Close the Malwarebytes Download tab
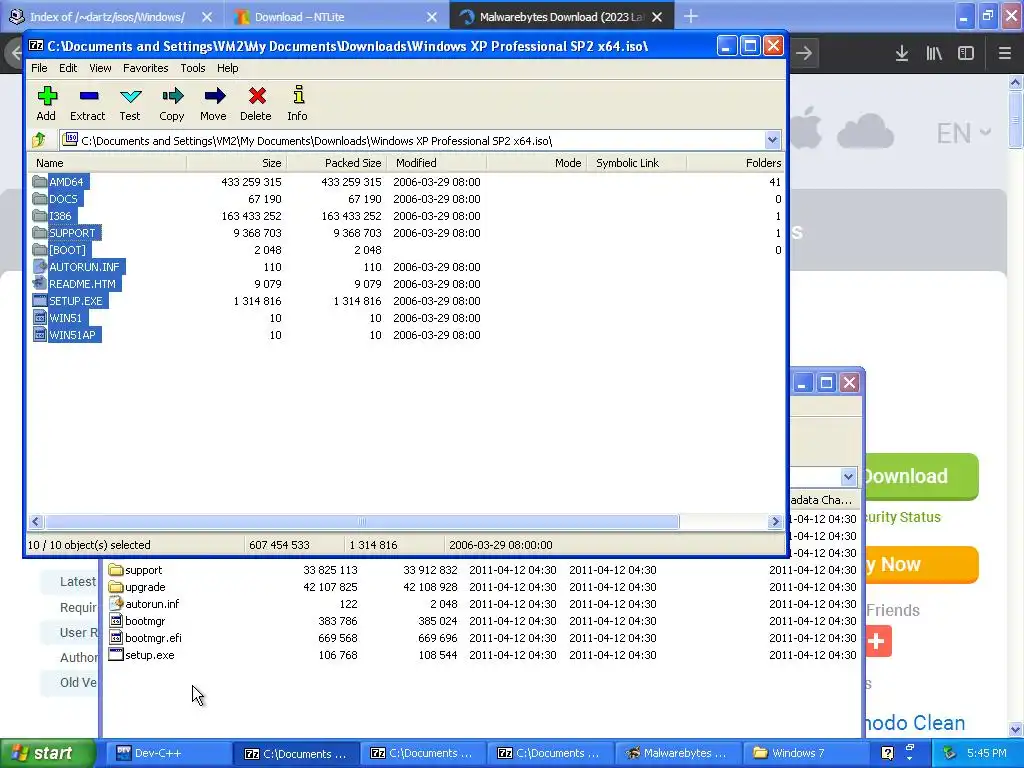The width and height of the screenshot is (1024, 768). [657, 17]
